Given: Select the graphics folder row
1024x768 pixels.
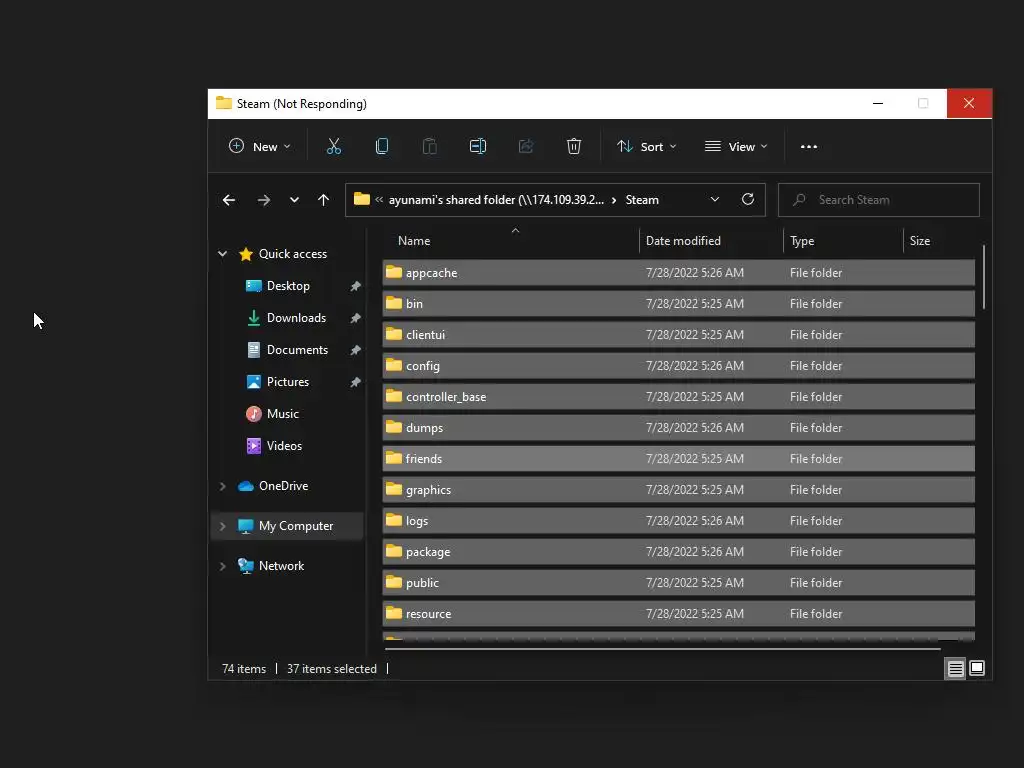Looking at the screenshot, I should pyautogui.click(x=679, y=490).
